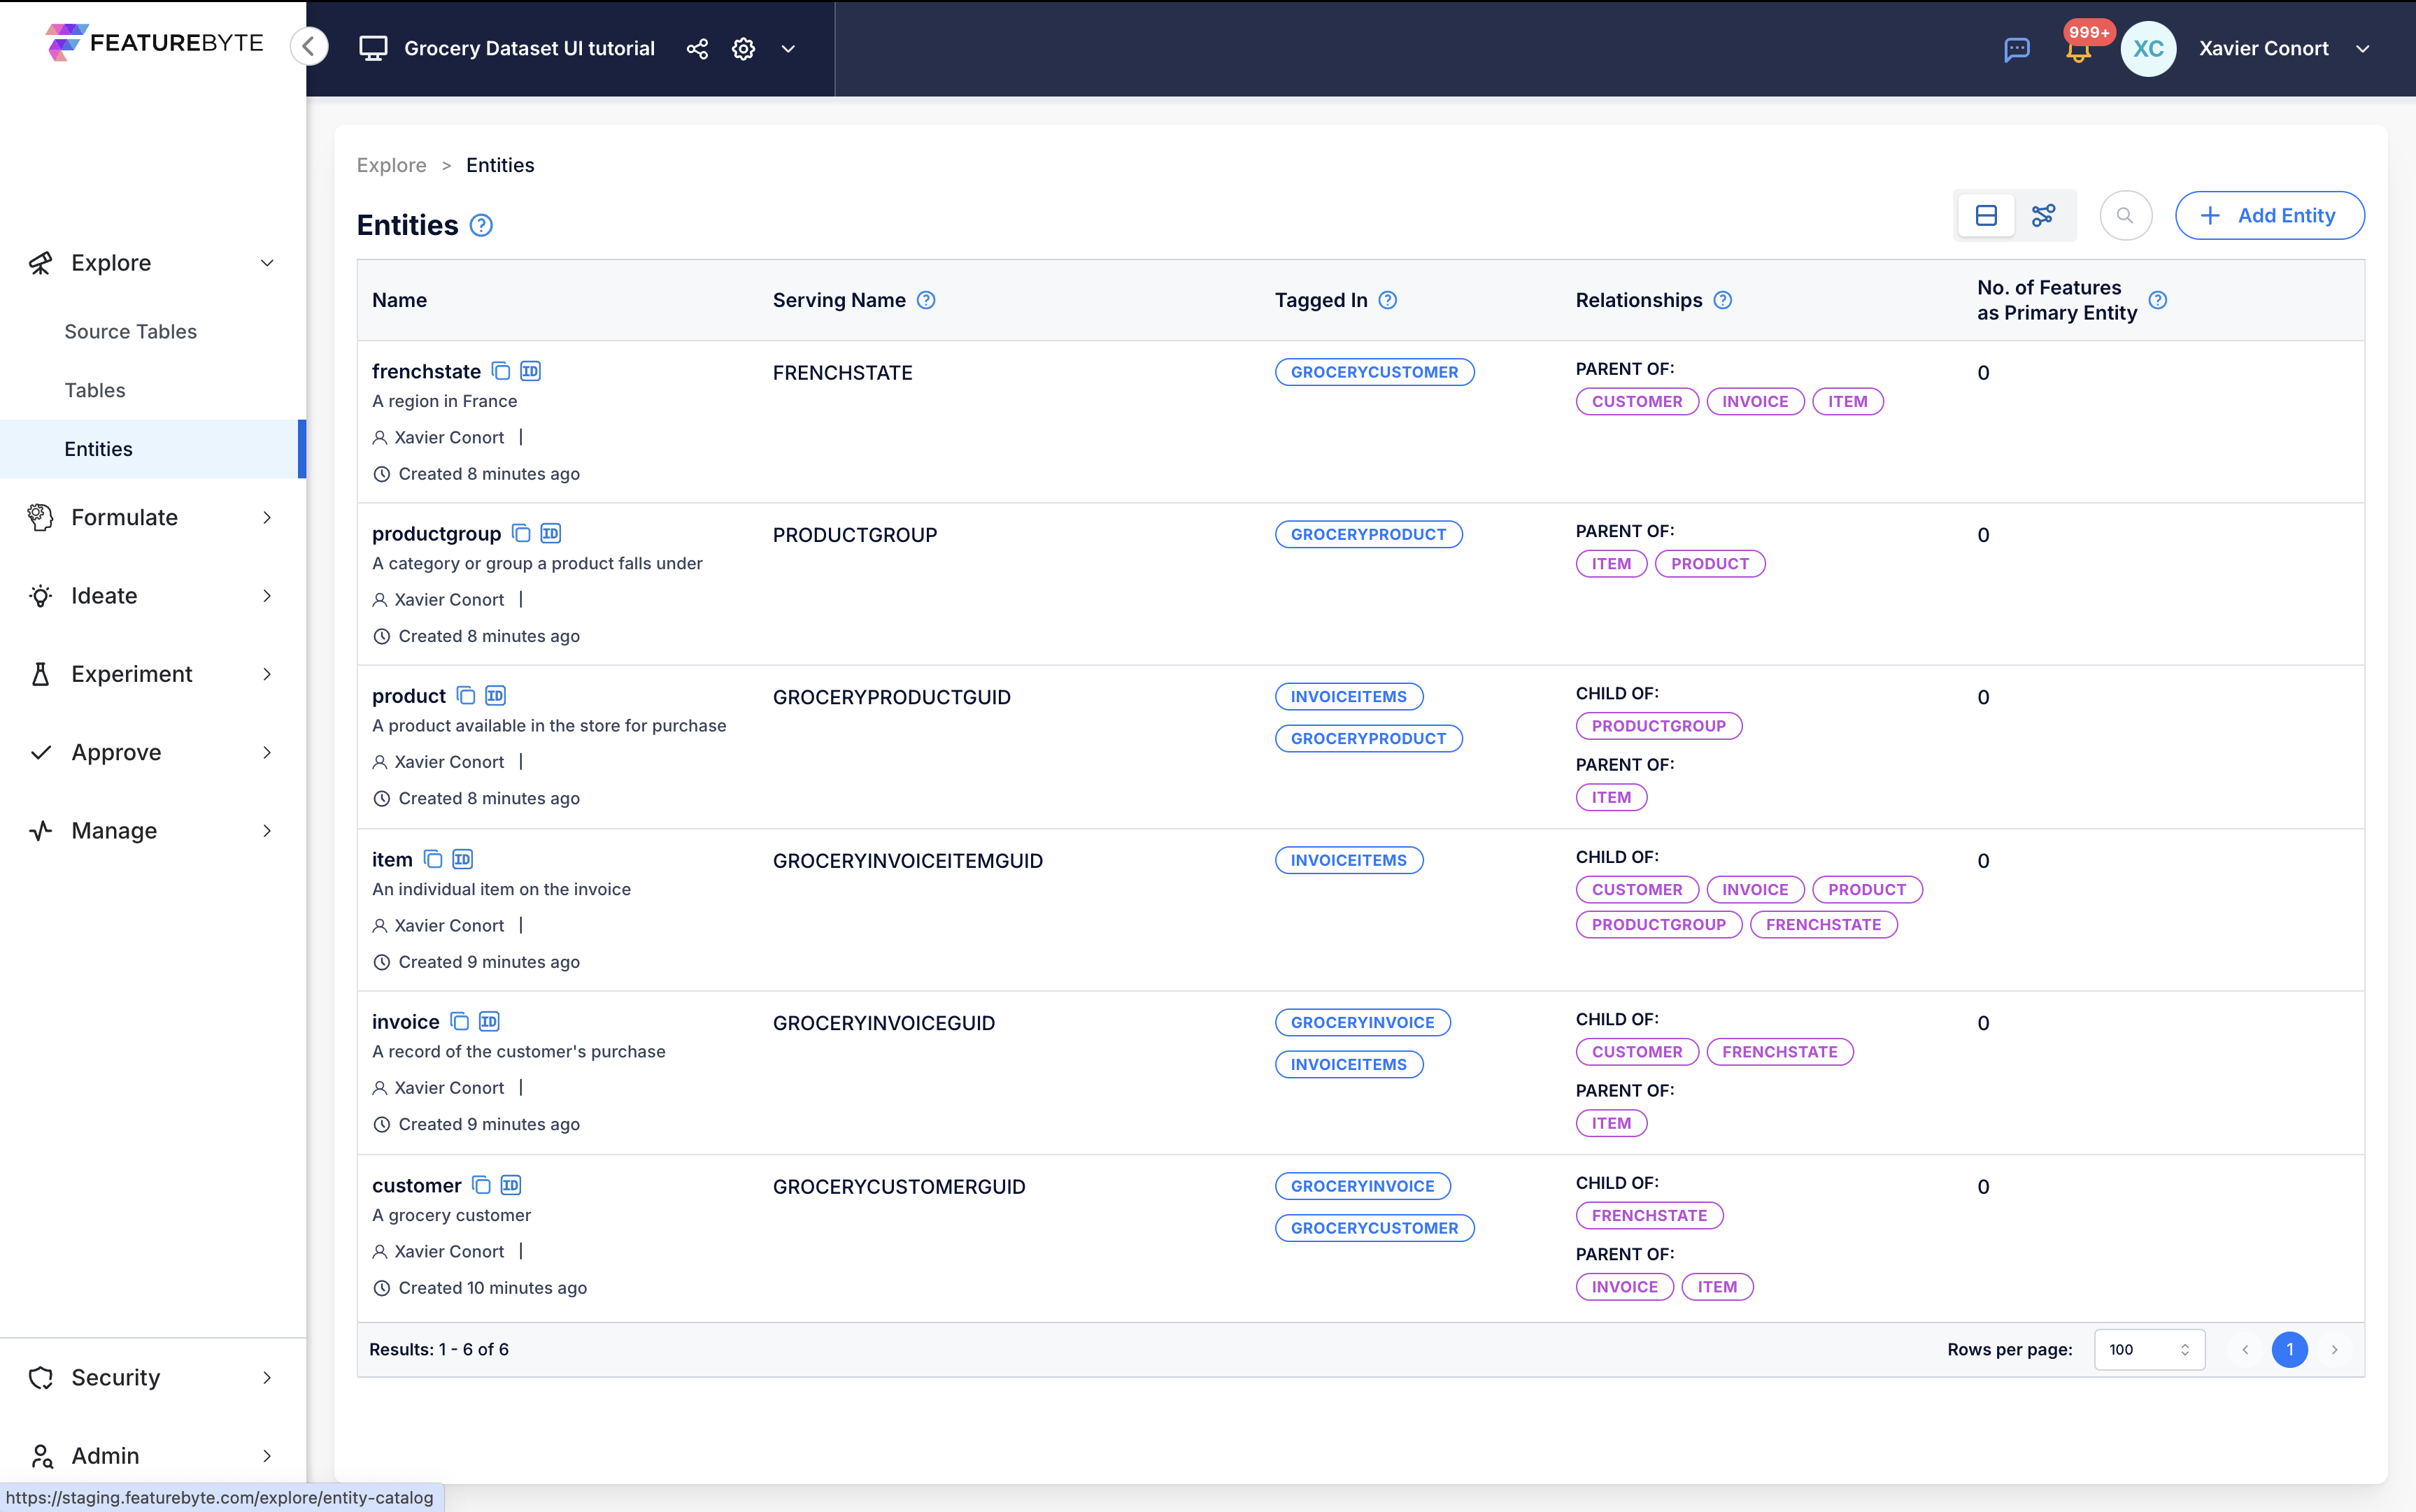Click the GROCERYCUSTOMER tag on frenchstate
This screenshot has height=1512, width=2416.
[1374, 371]
